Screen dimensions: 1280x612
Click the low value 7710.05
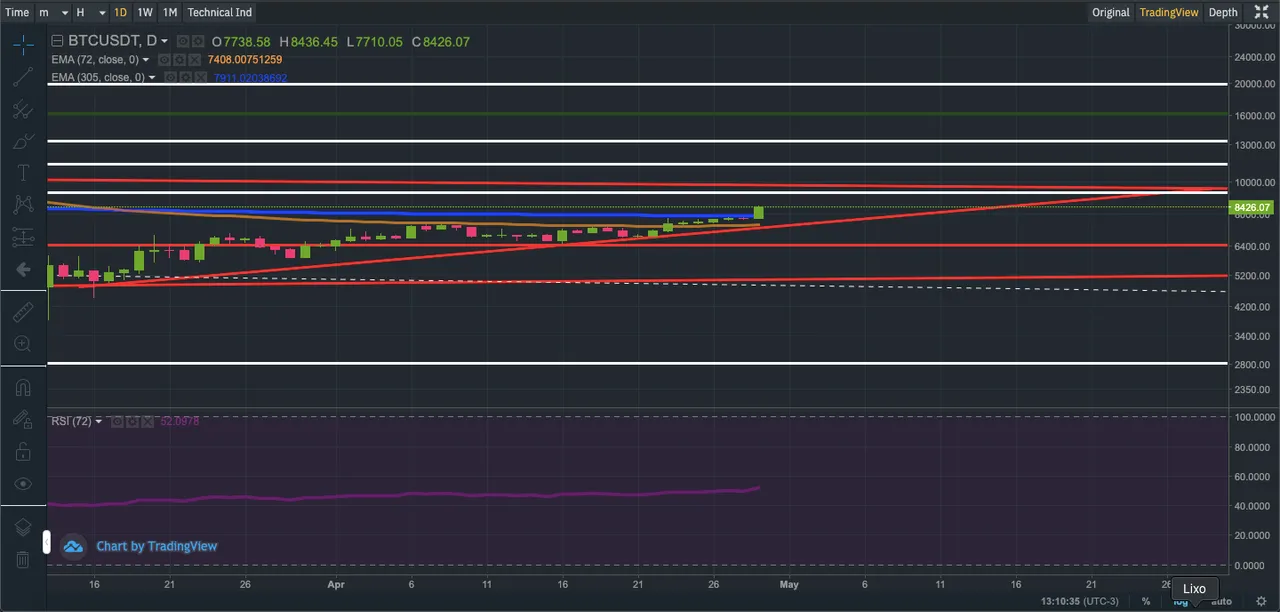(380, 41)
